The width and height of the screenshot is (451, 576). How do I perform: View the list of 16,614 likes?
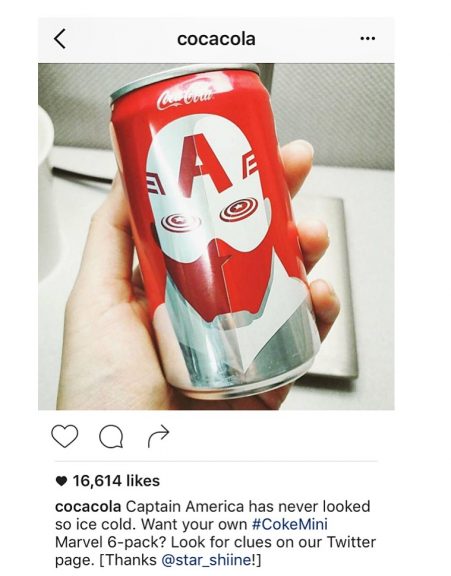click(116, 480)
